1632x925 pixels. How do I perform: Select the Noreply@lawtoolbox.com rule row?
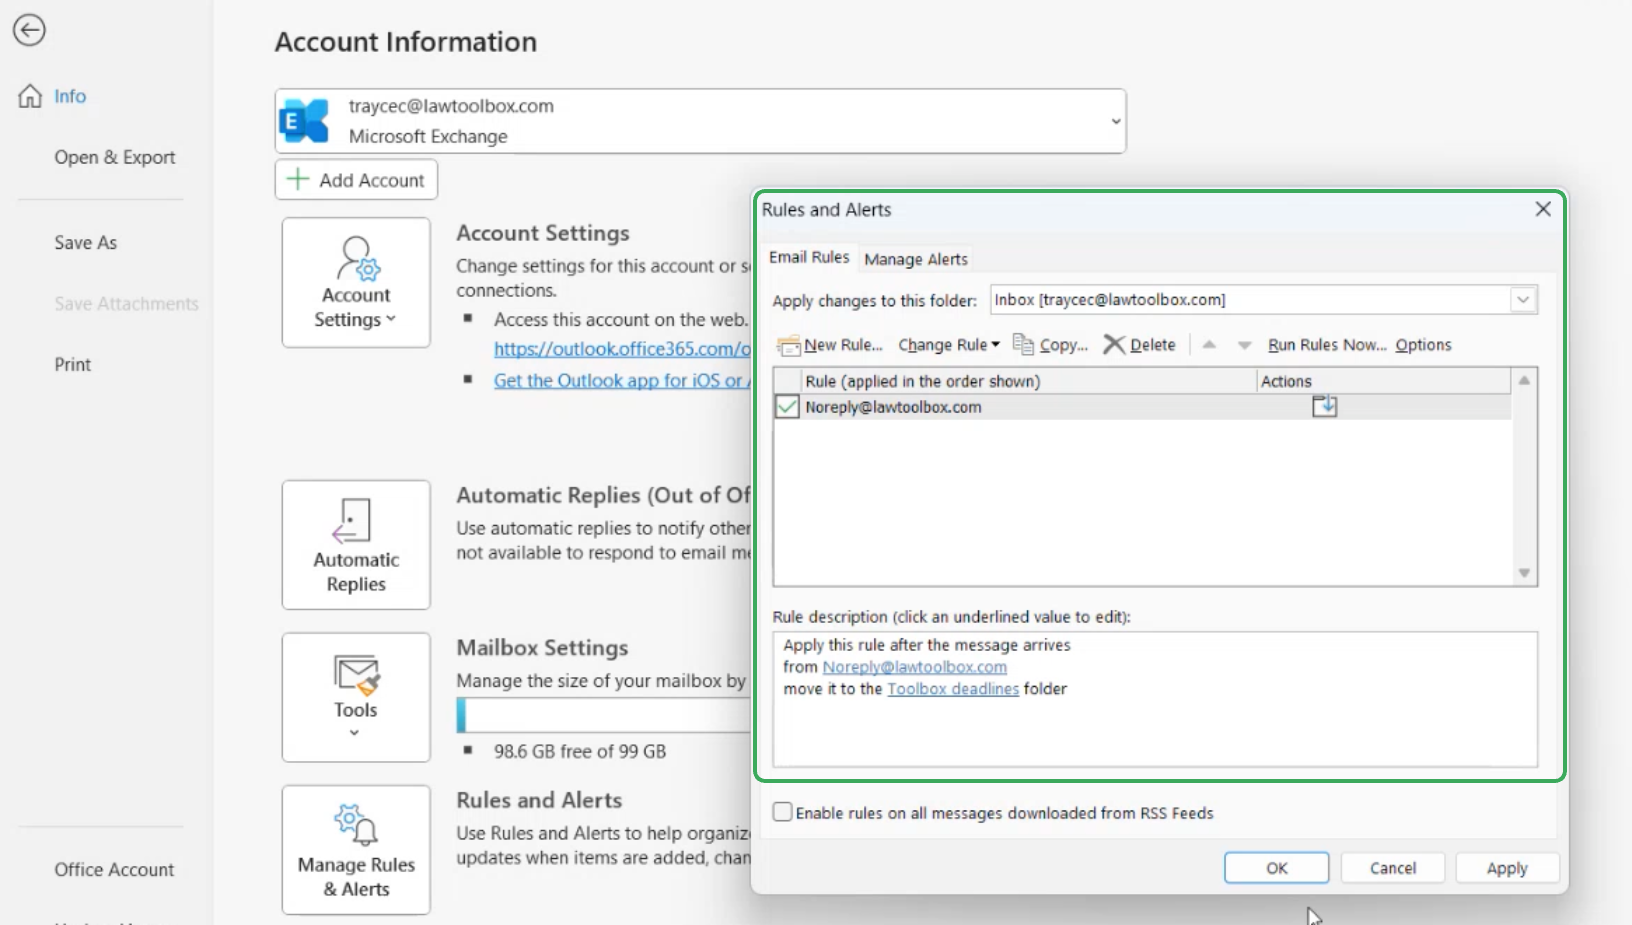1142,407
